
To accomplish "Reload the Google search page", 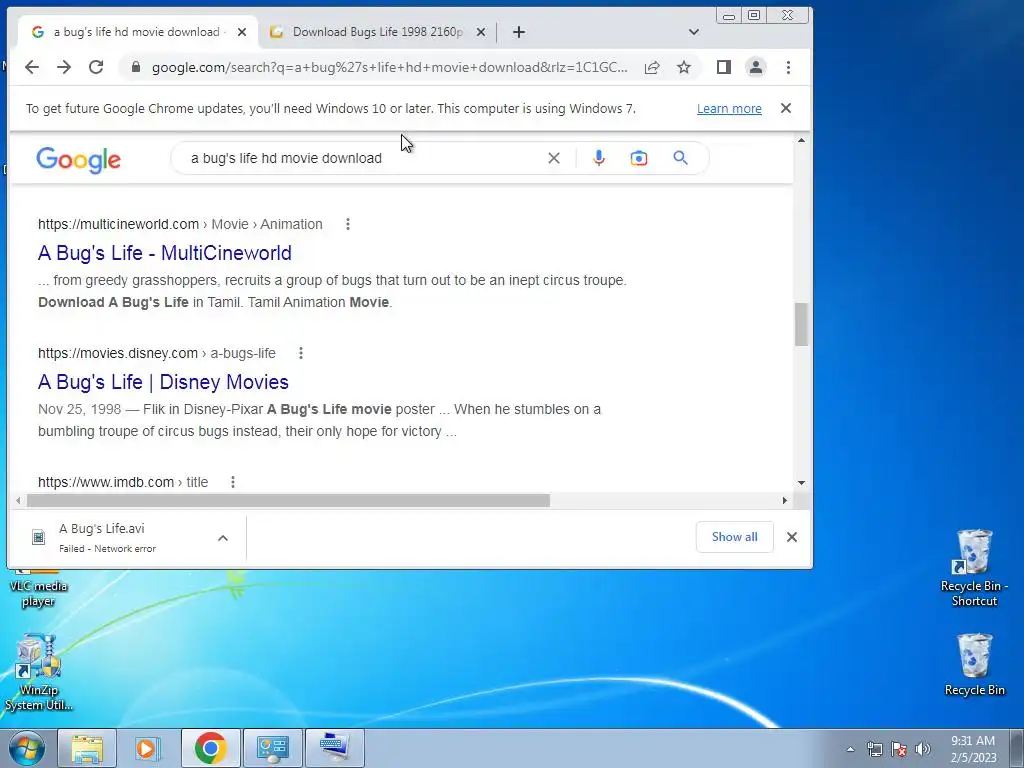I will [x=96, y=67].
